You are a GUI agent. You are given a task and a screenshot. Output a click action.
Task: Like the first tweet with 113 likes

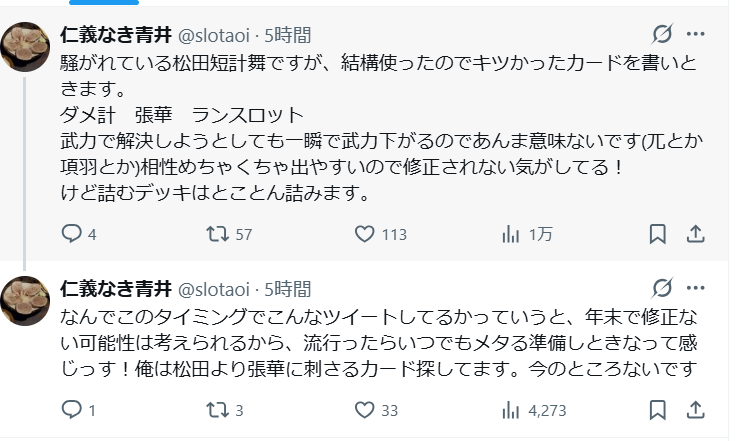tap(366, 234)
